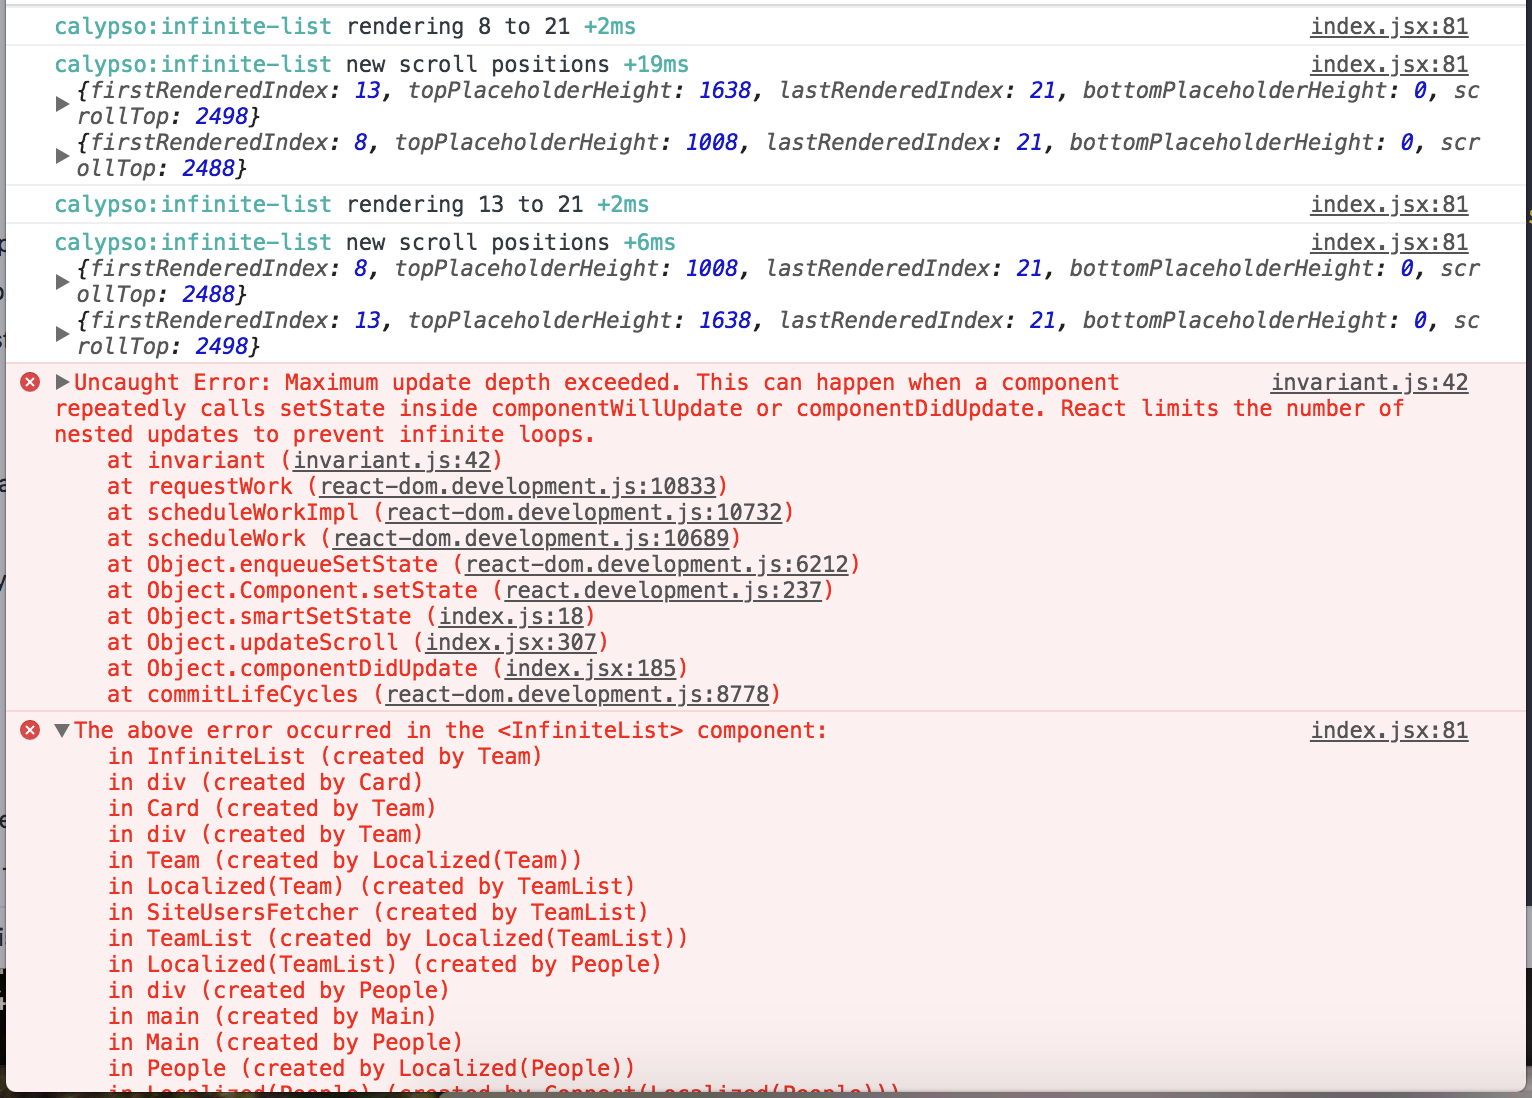Open index.jsx:307 at updateScroll
This screenshot has width=1532, height=1098.
[x=513, y=642]
